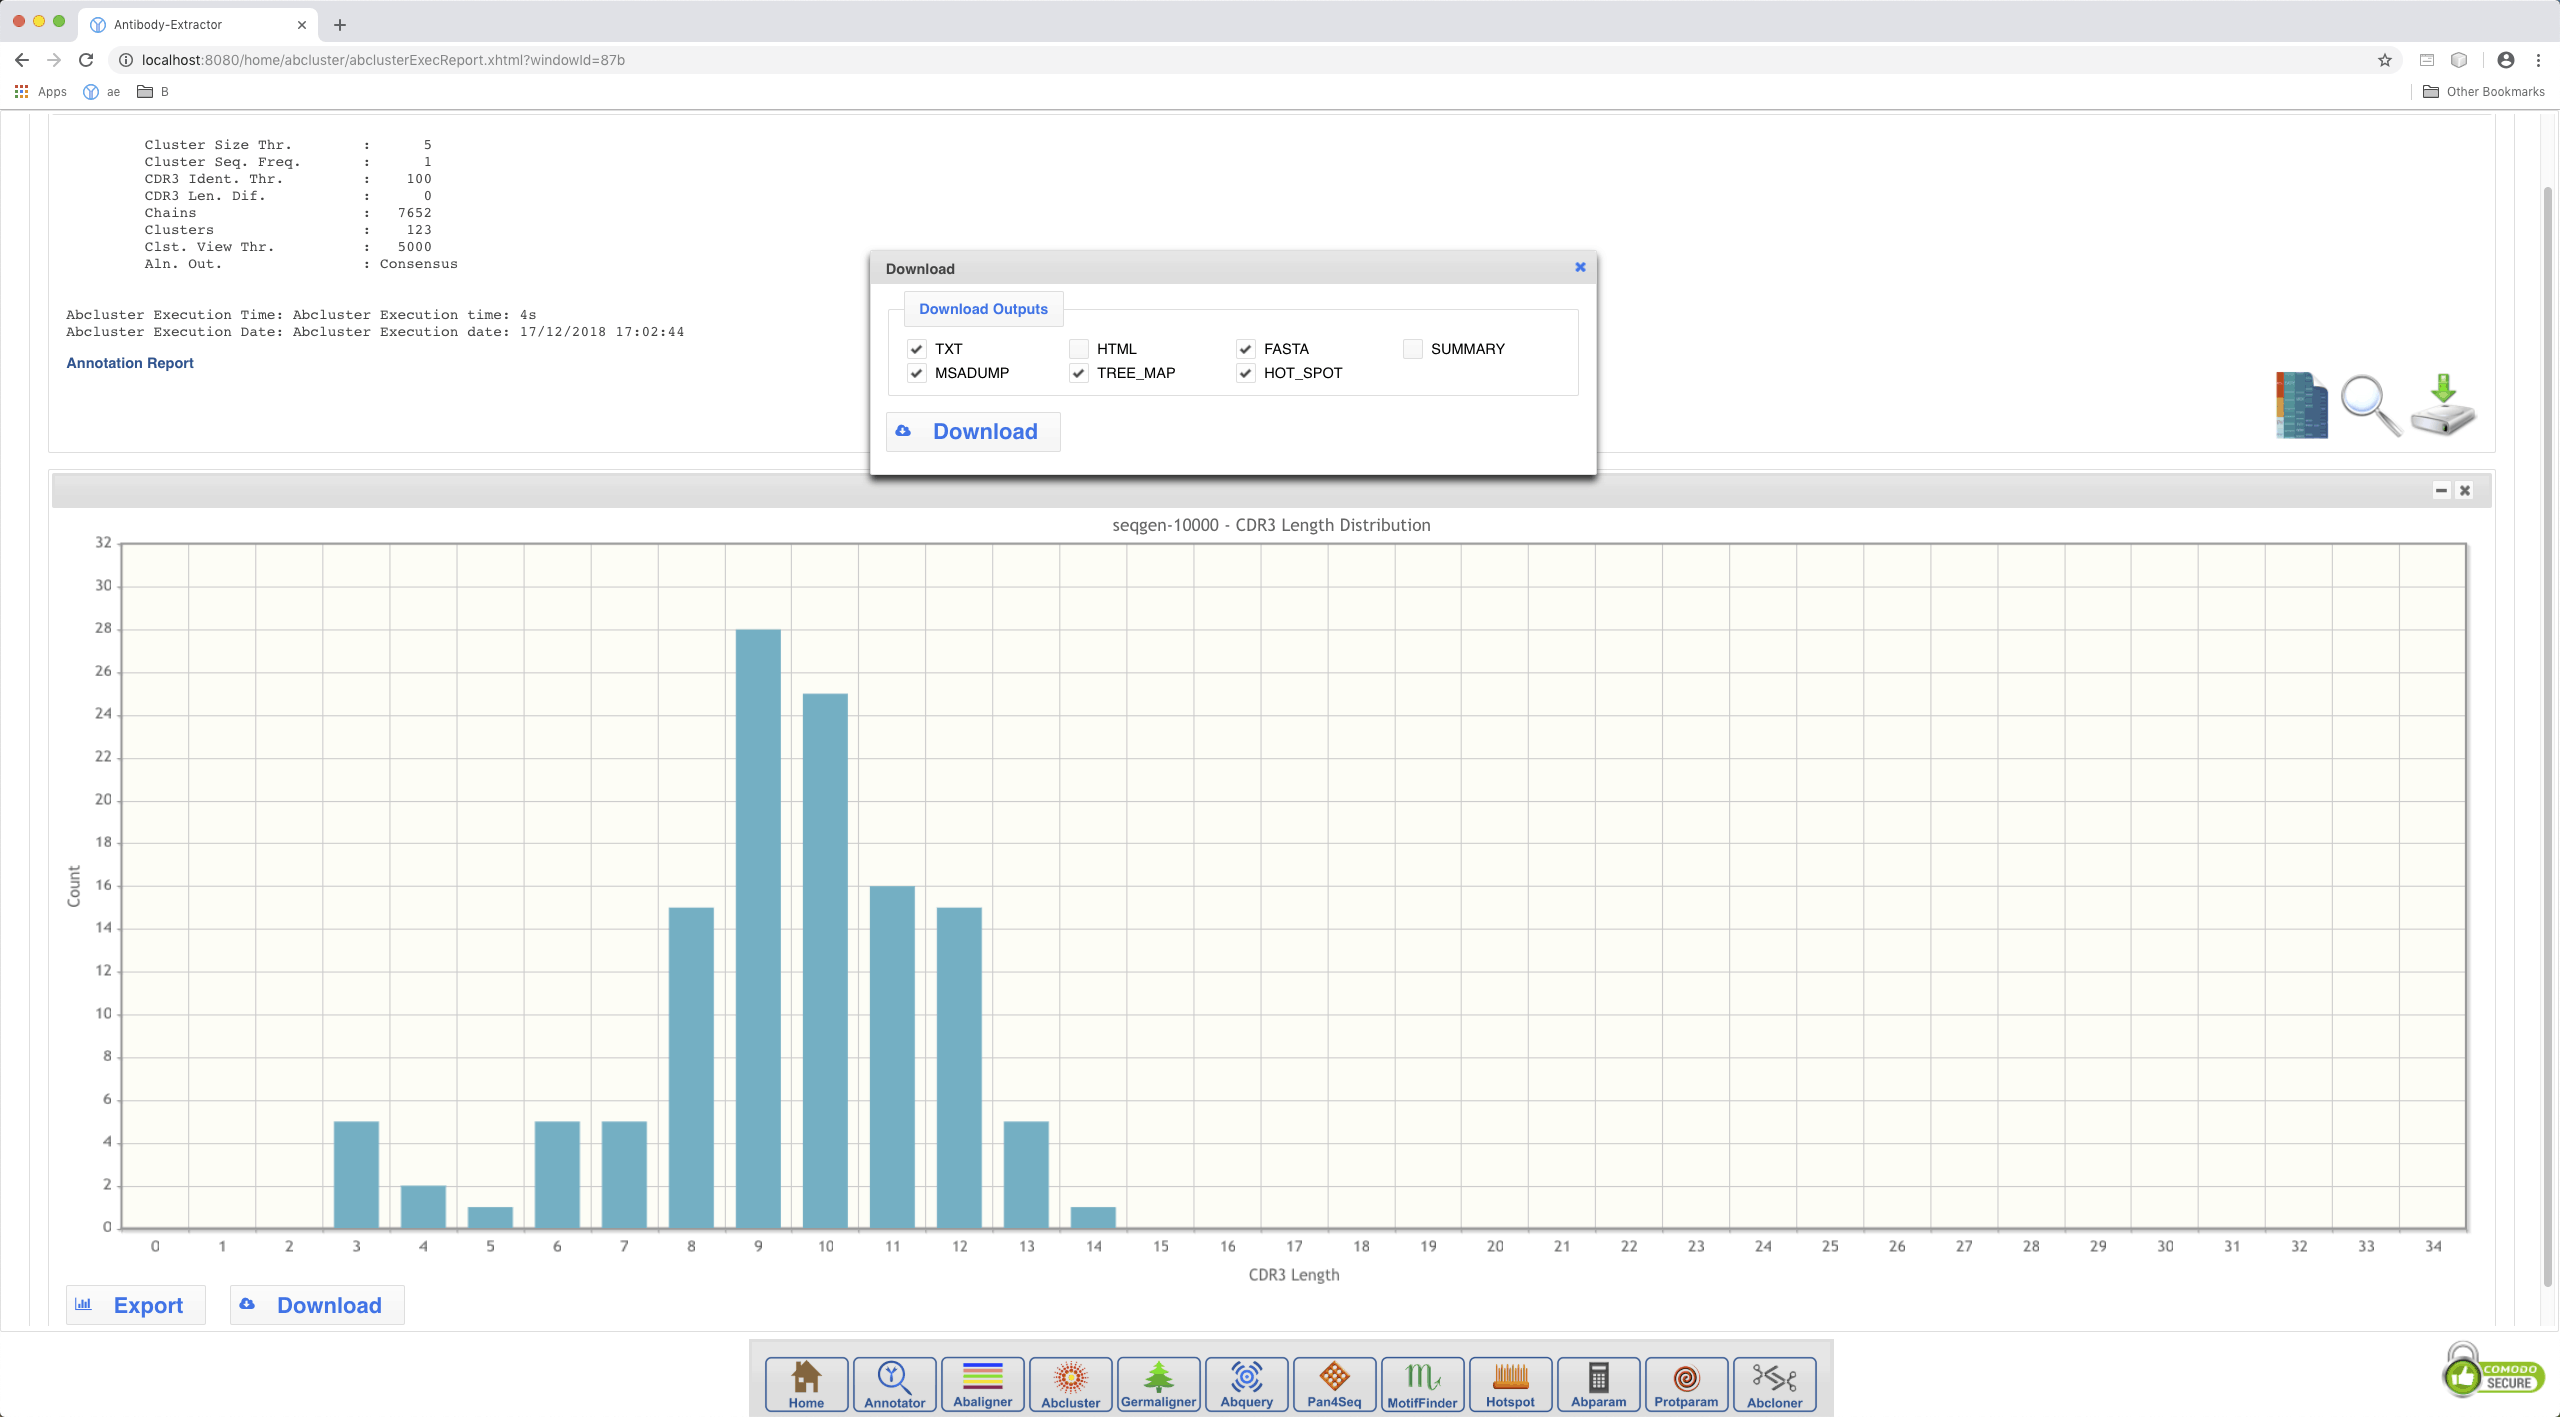Viewport: 2560px width, 1417px height.
Task: Open the Apparam calculator tool
Action: pyautogui.click(x=1598, y=1384)
